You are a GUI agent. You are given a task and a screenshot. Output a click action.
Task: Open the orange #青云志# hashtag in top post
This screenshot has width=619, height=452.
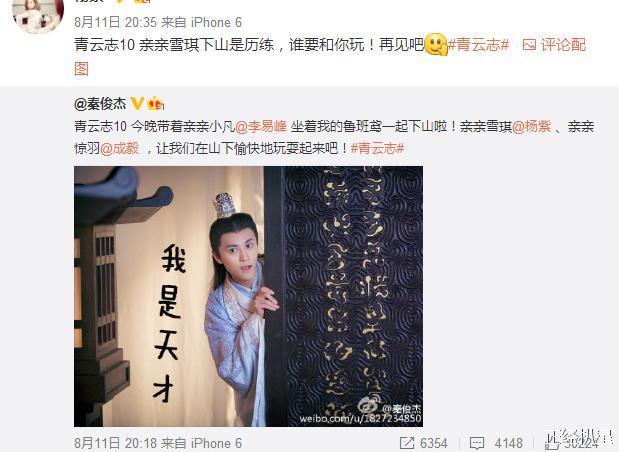pyautogui.click(x=478, y=45)
